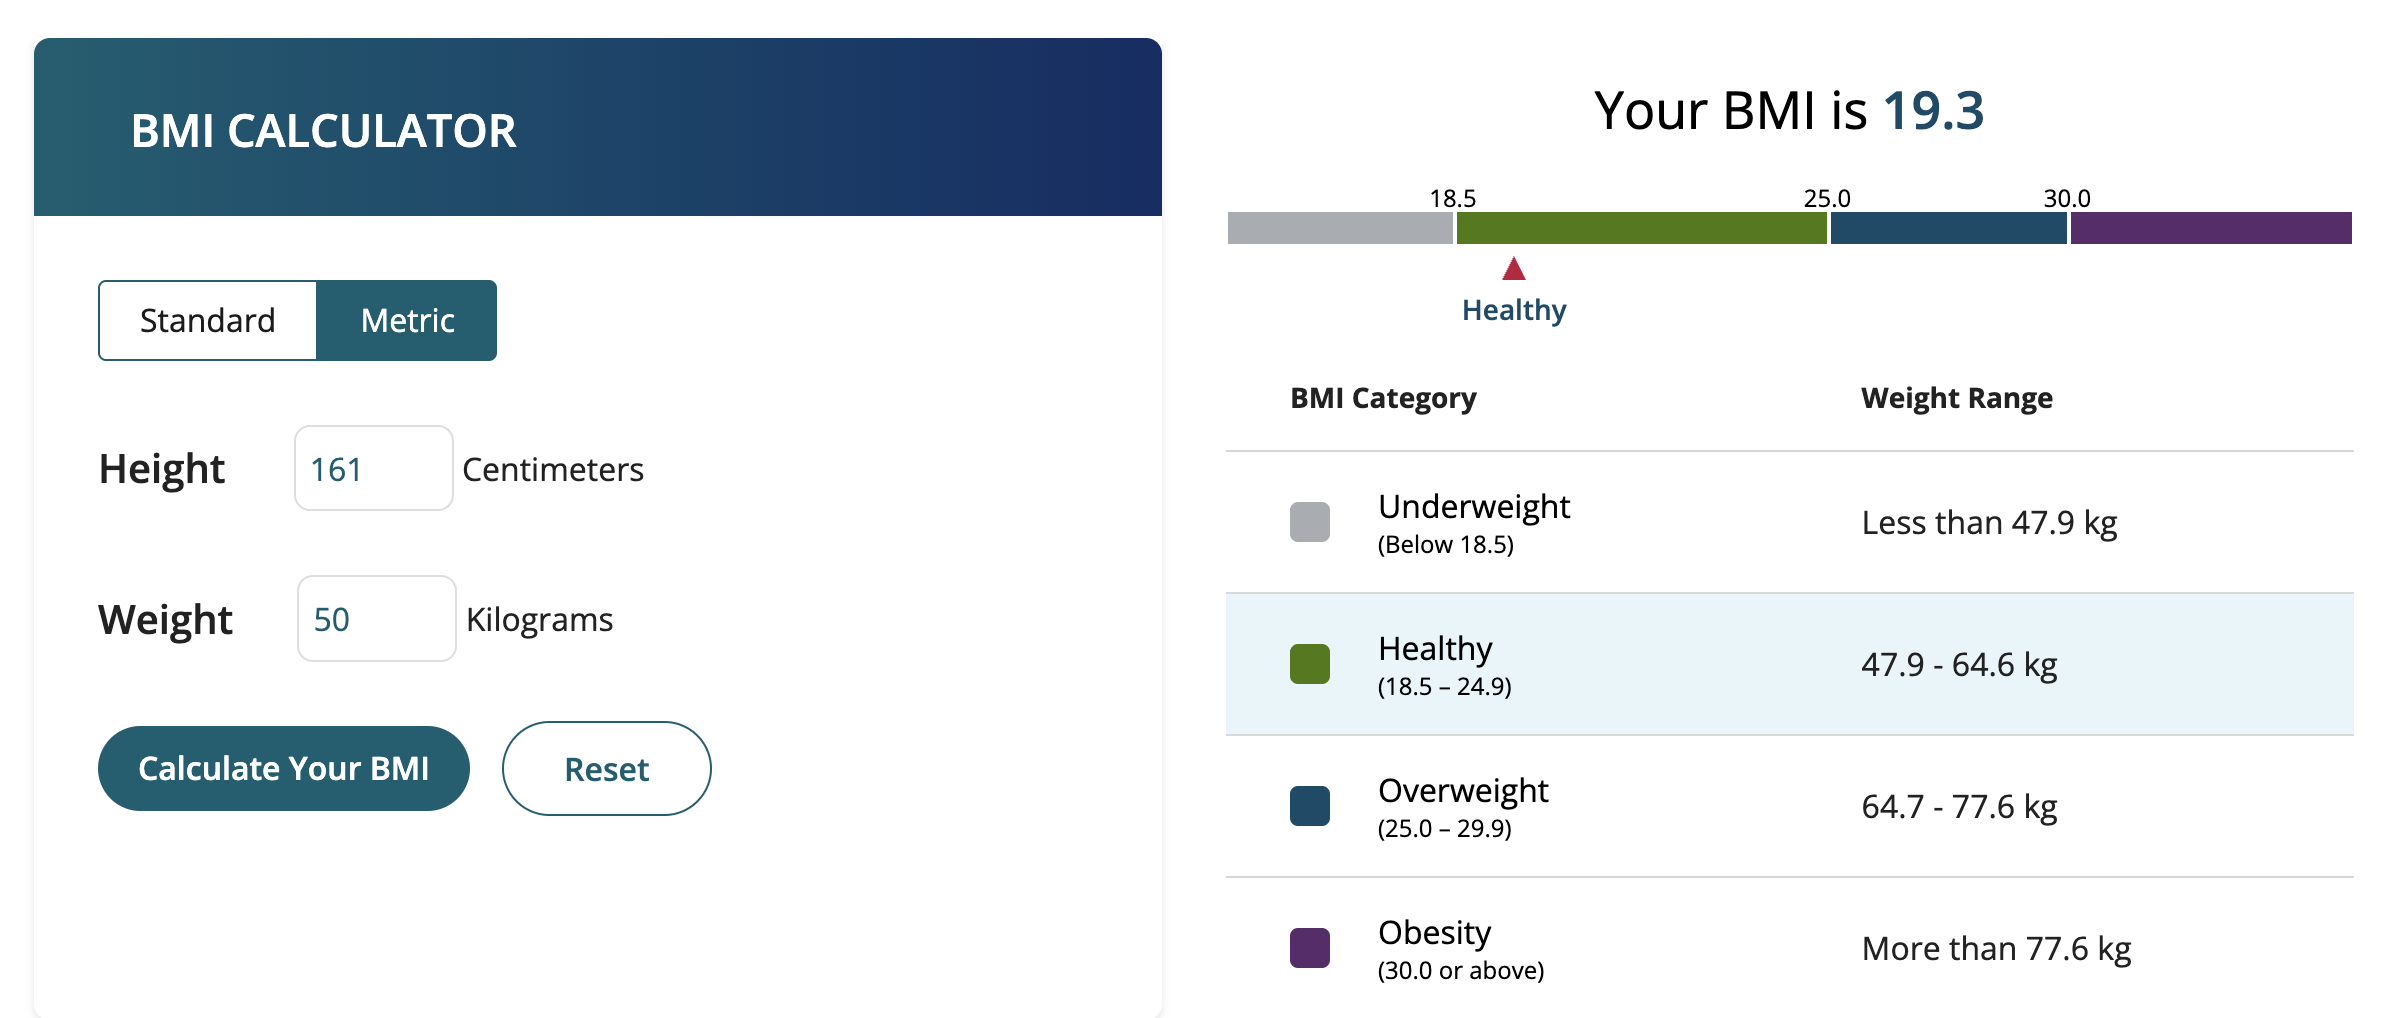
Task: Click the green Healthy color square
Action: (1309, 664)
